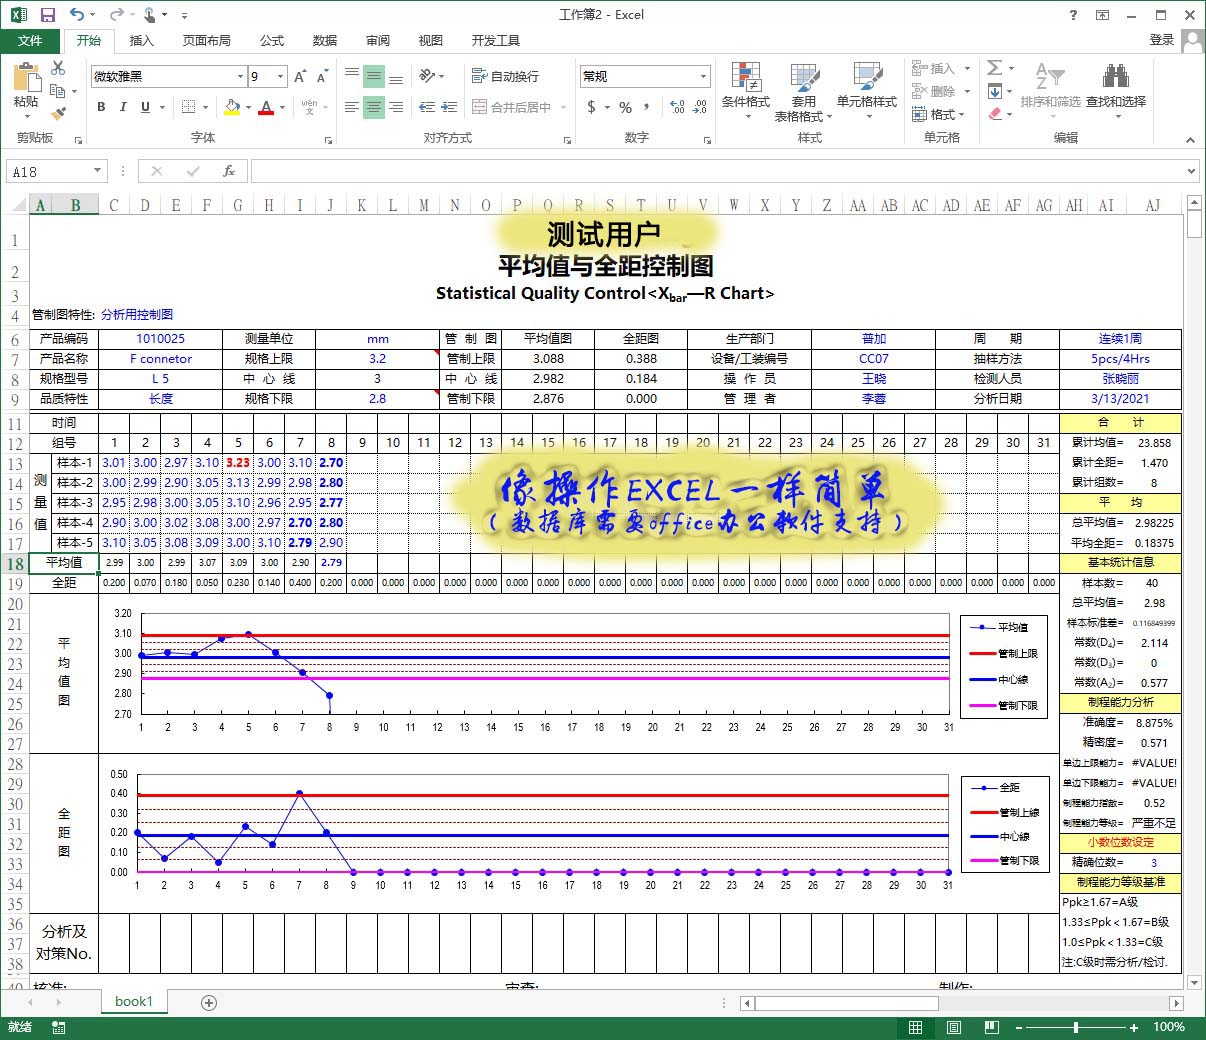Image resolution: width=1206 pixels, height=1040 pixels.
Task: Click the Save icon in quick access toolbar
Action: click(47, 15)
